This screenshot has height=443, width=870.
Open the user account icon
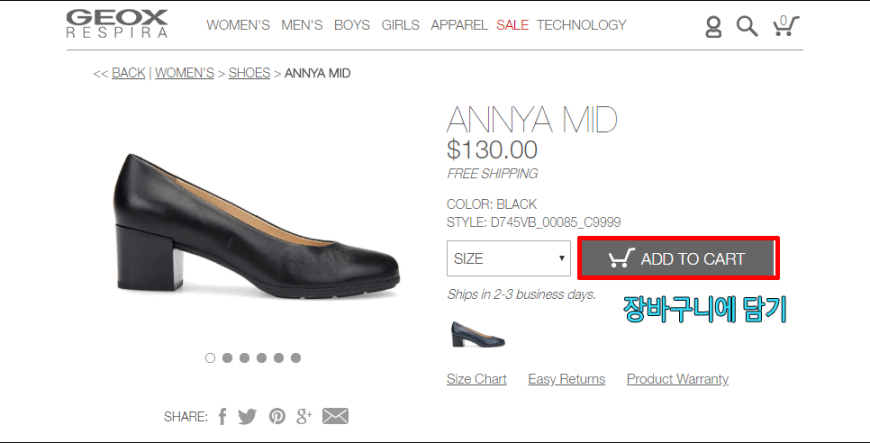pos(714,26)
